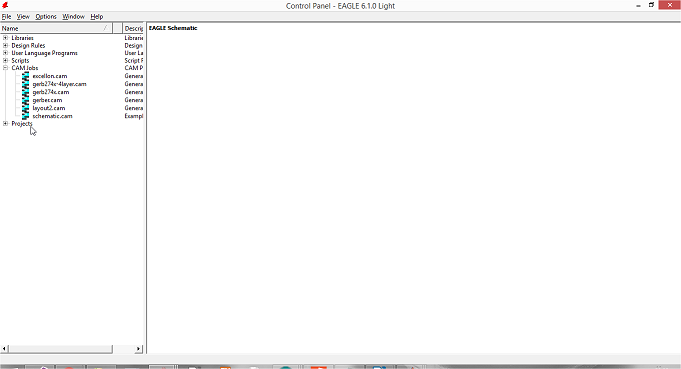The height and width of the screenshot is (369, 681).
Task: Select the Projects entry
Action: coord(22,124)
